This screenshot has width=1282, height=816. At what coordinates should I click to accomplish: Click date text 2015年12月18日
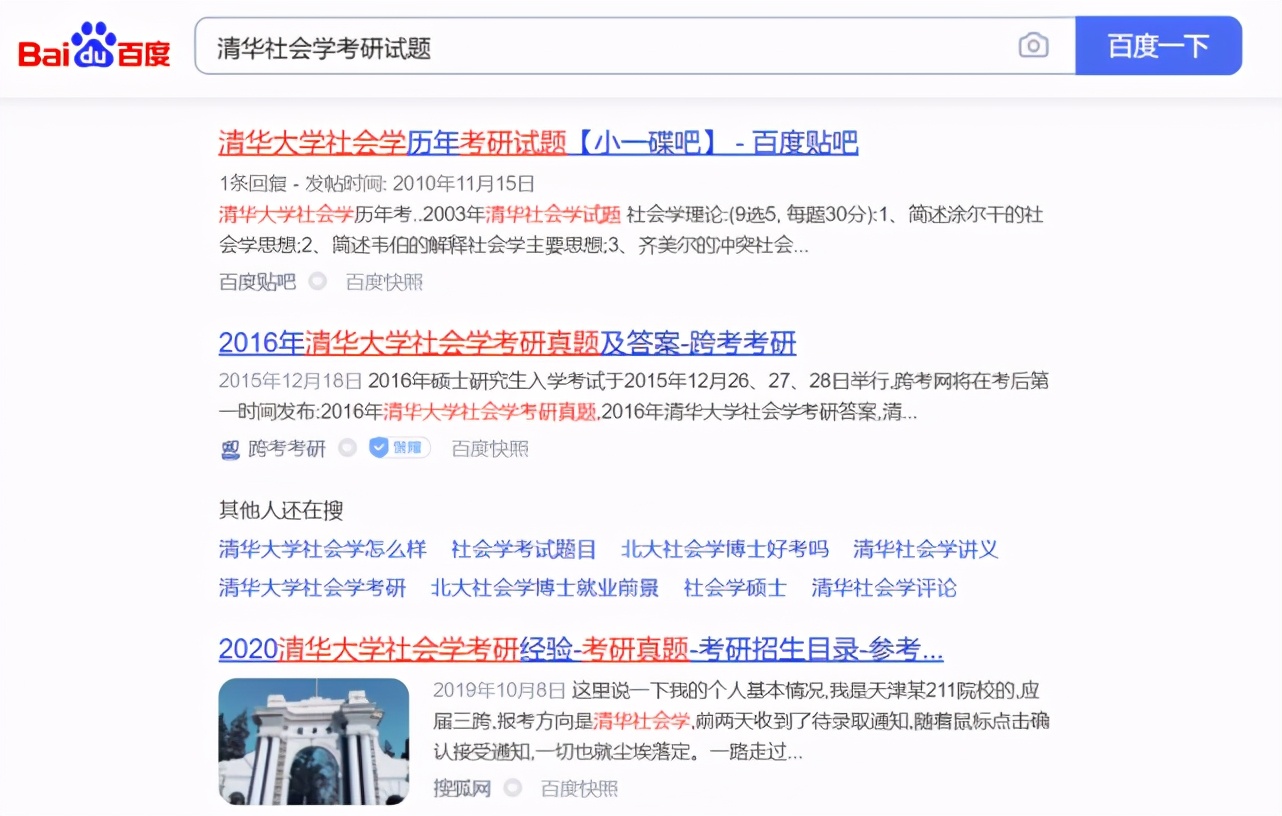(291, 381)
